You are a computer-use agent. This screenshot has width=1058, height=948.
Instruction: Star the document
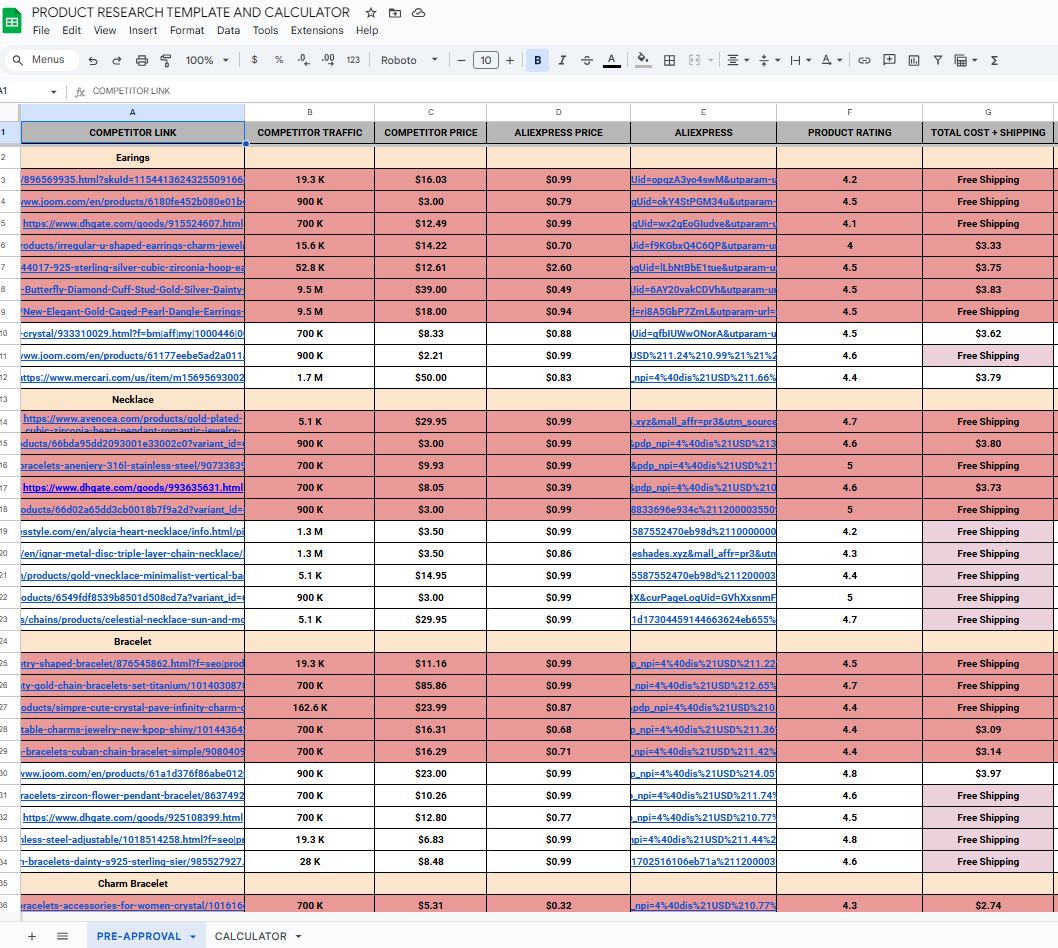pyautogui.click(x=370, y=13)
